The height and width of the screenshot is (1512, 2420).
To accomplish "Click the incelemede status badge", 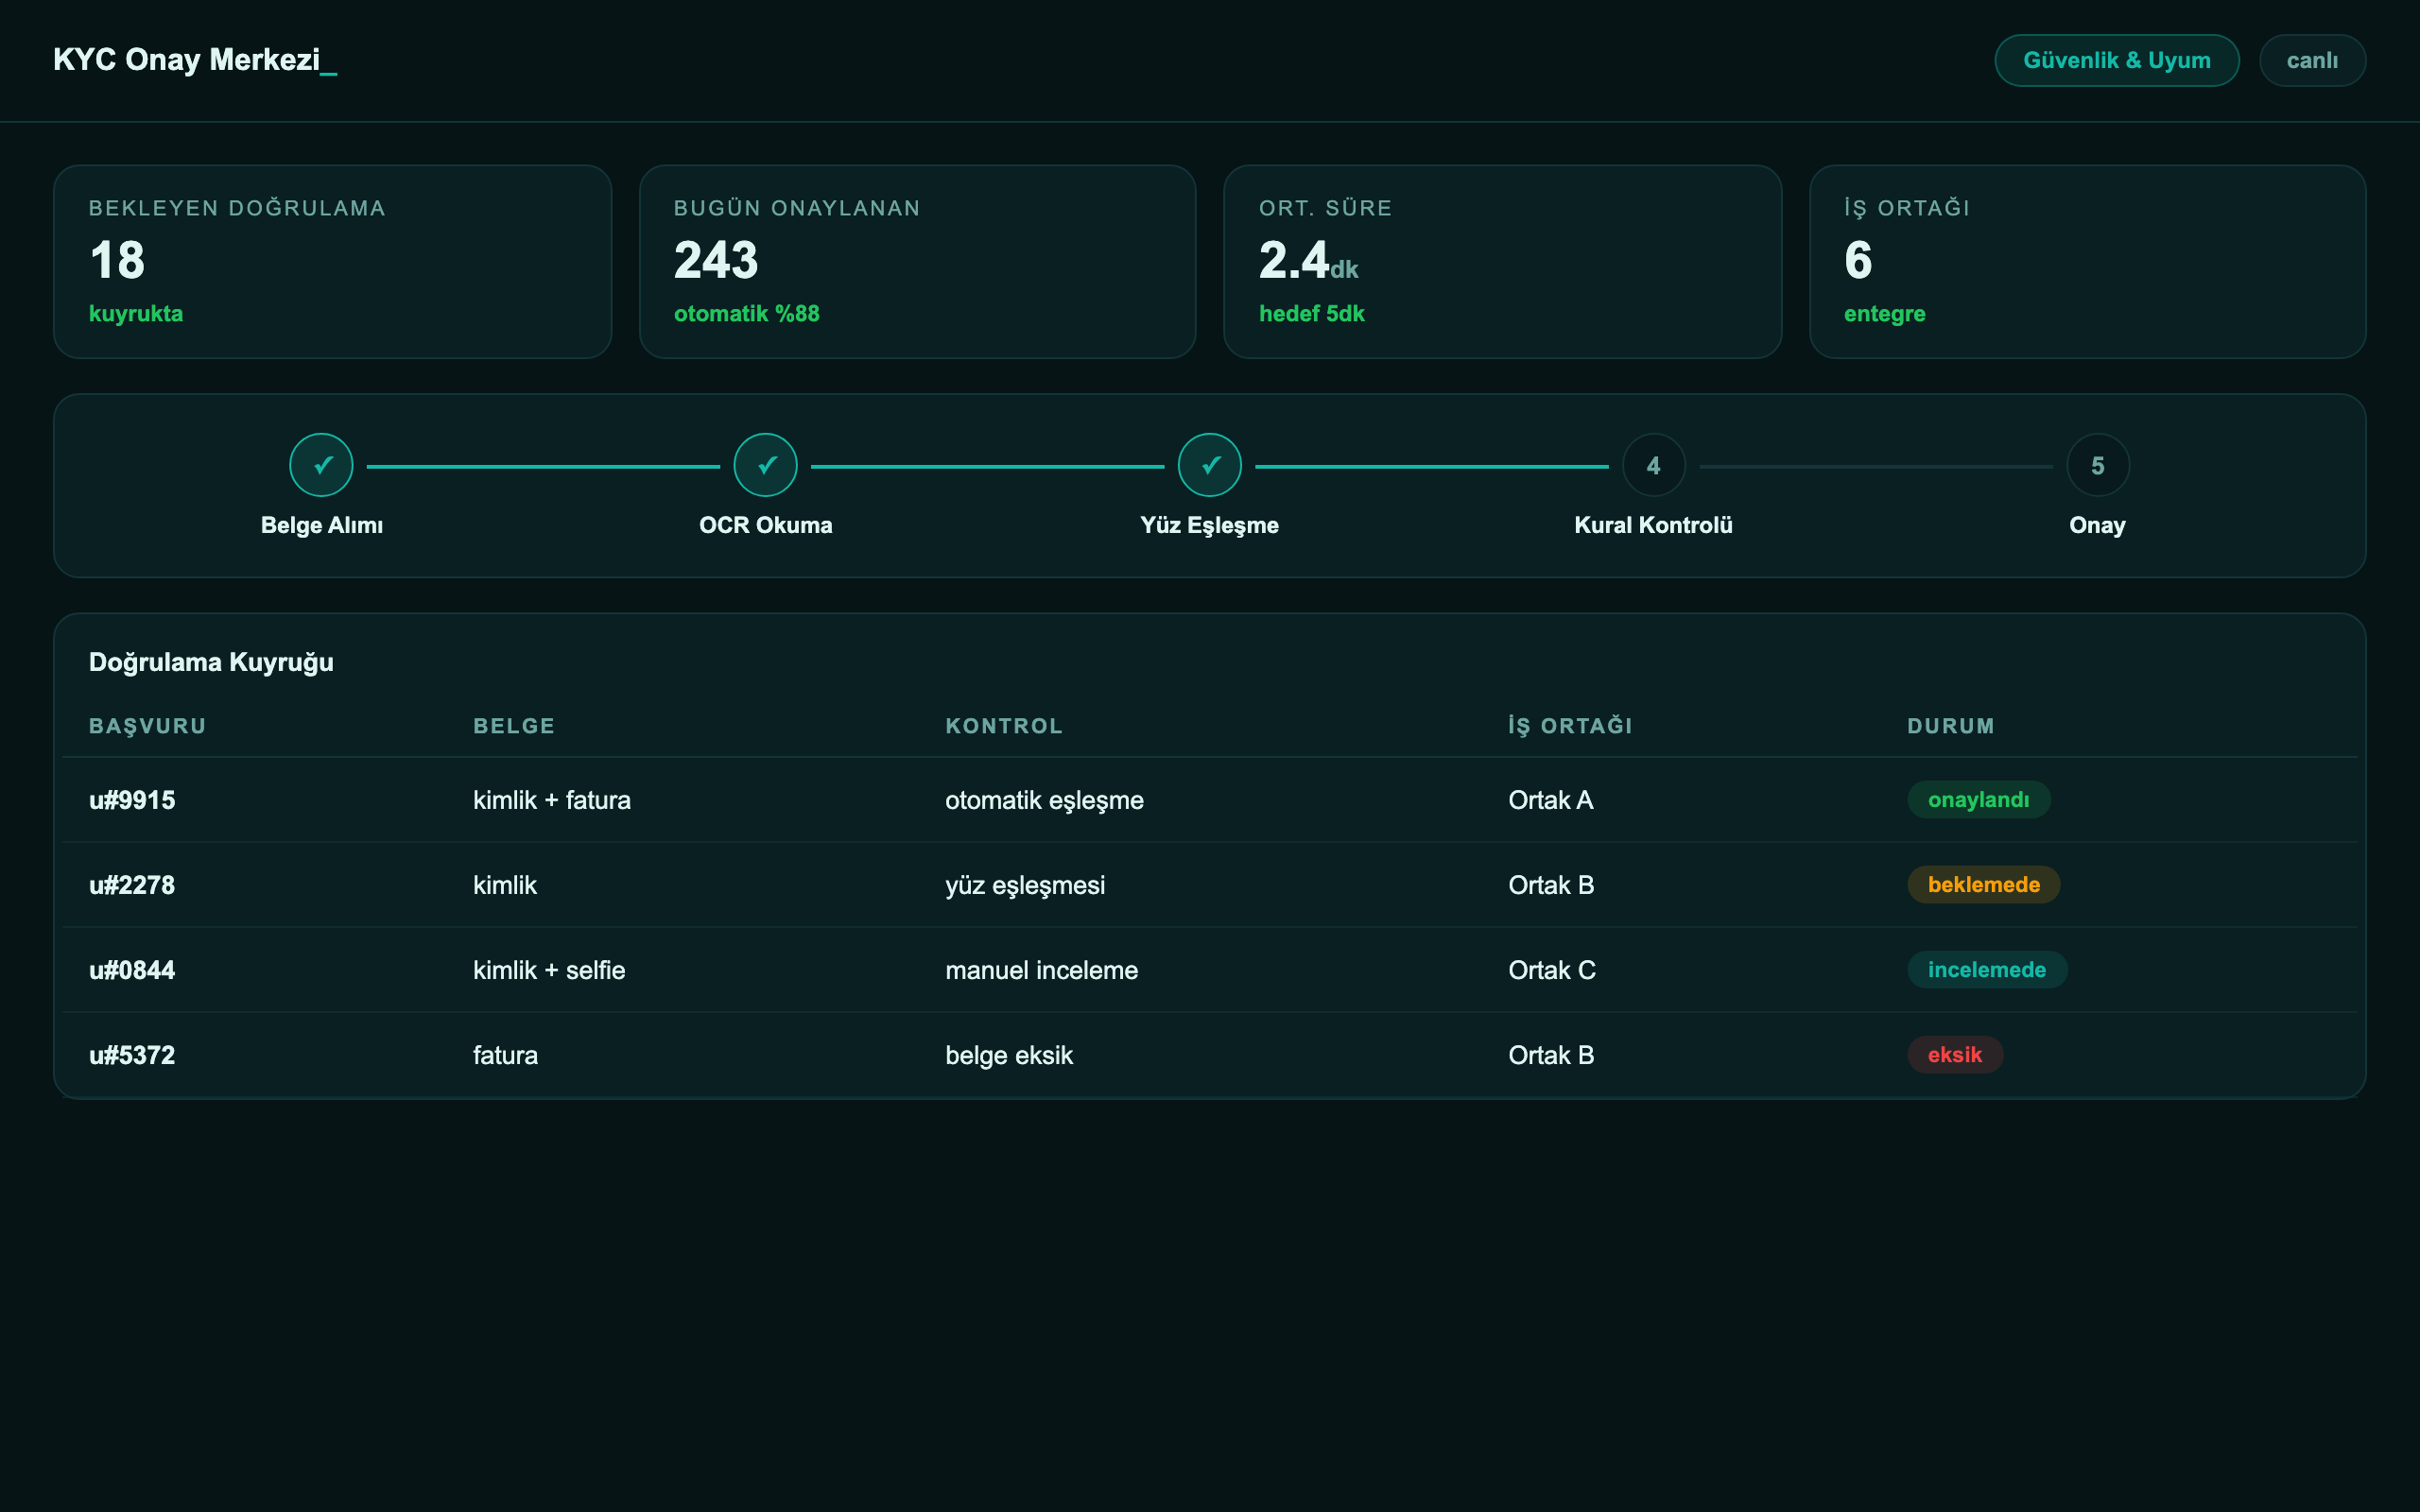I will [x=1986, y=969].
